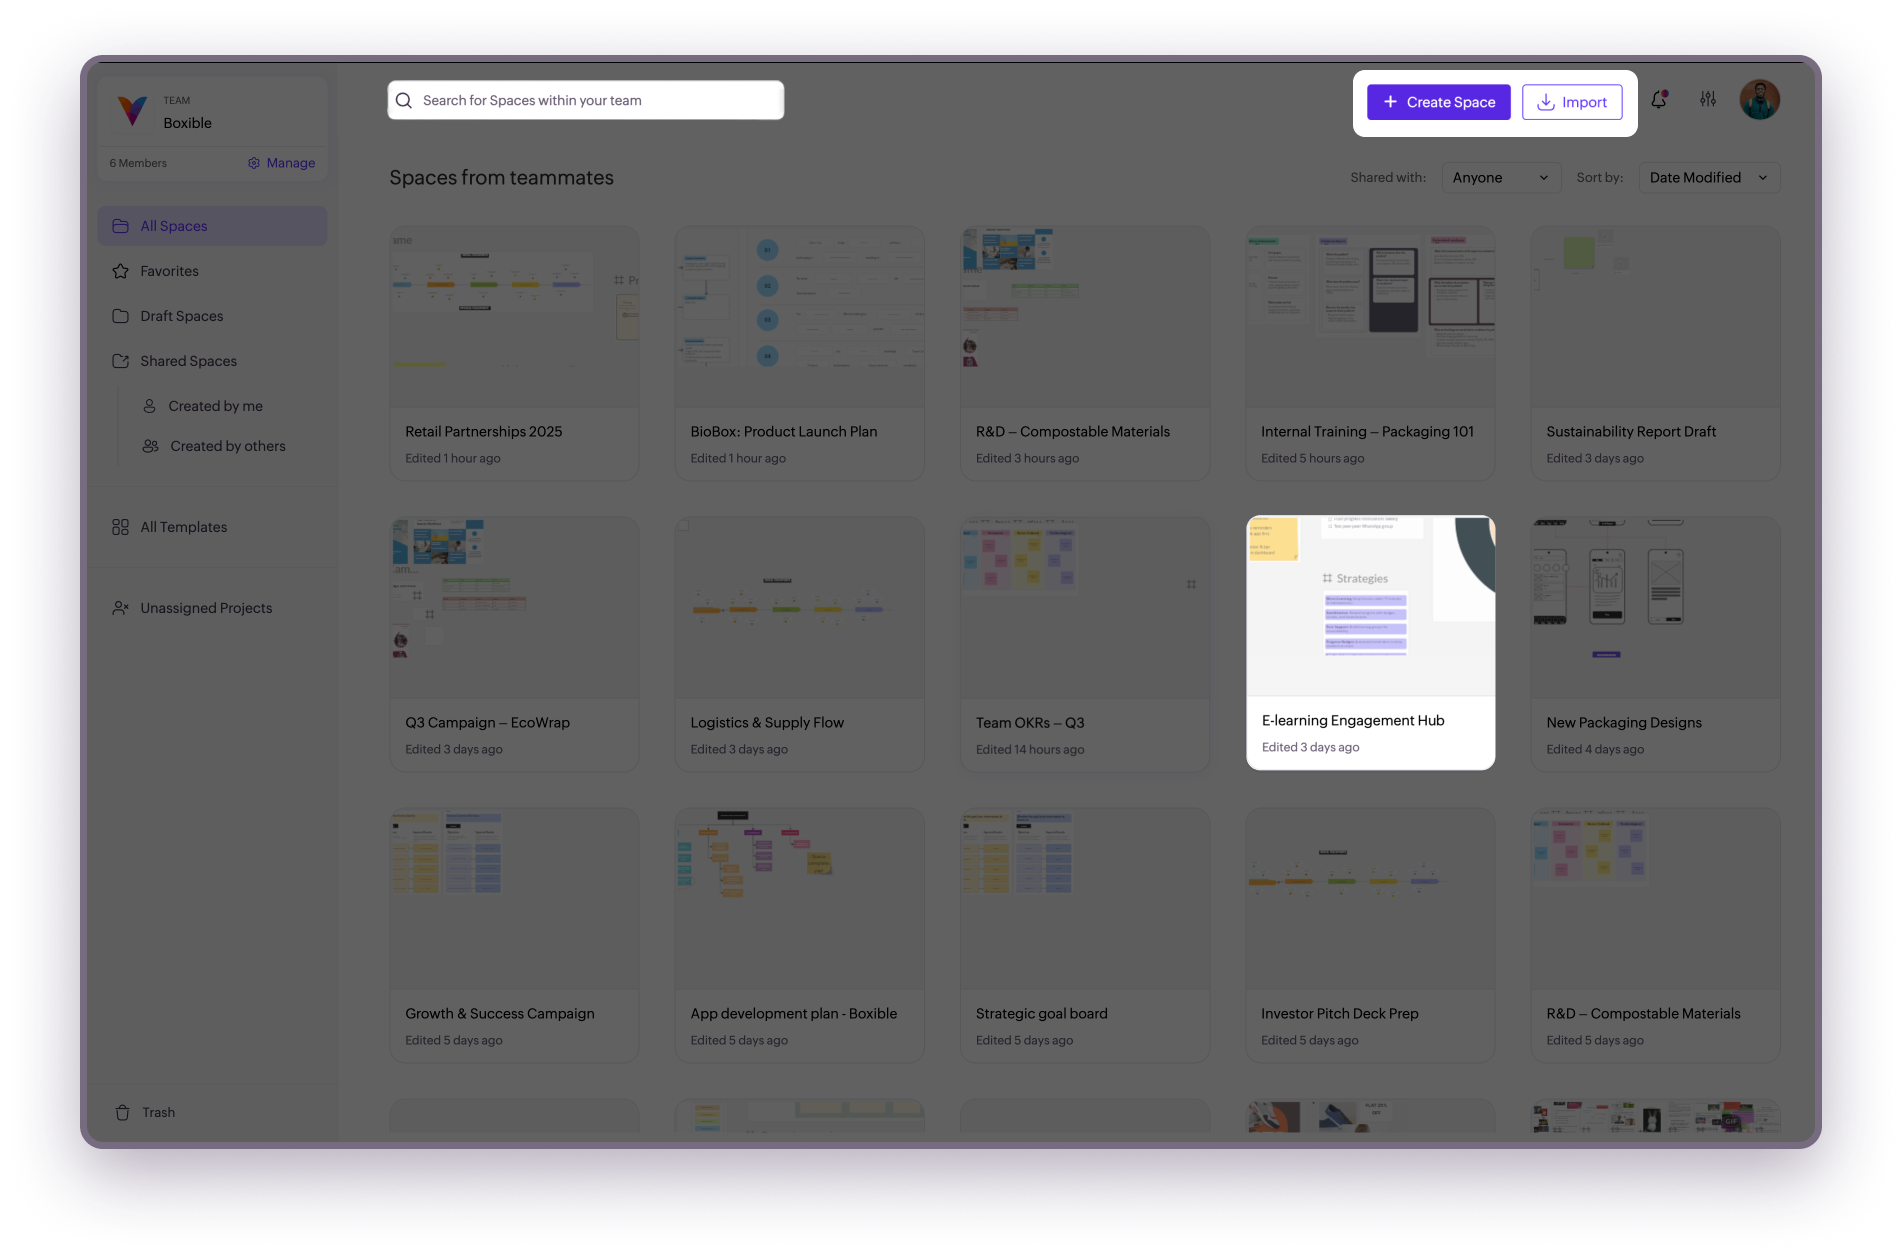Click the Favorites star icon

tap(121, 271)
